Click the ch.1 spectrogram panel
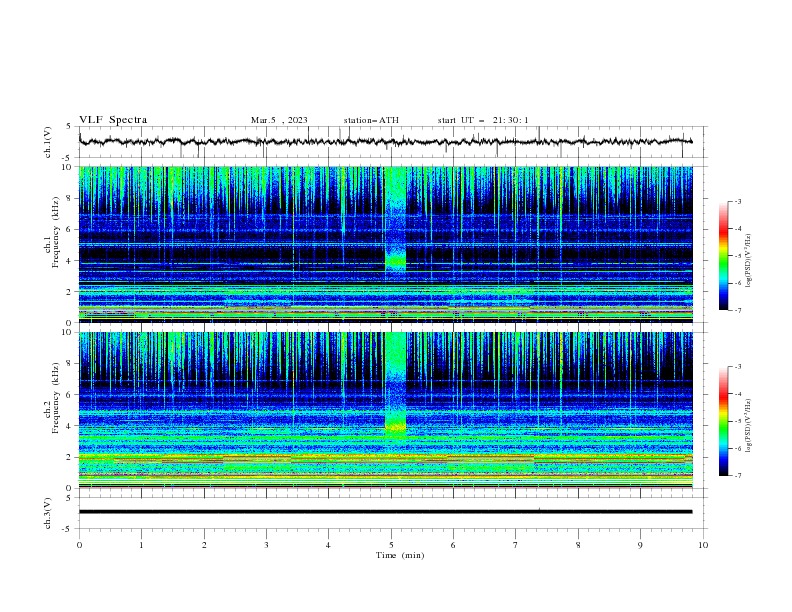The image size is (792, 612). pyautogui.click(x=386, y=244)
